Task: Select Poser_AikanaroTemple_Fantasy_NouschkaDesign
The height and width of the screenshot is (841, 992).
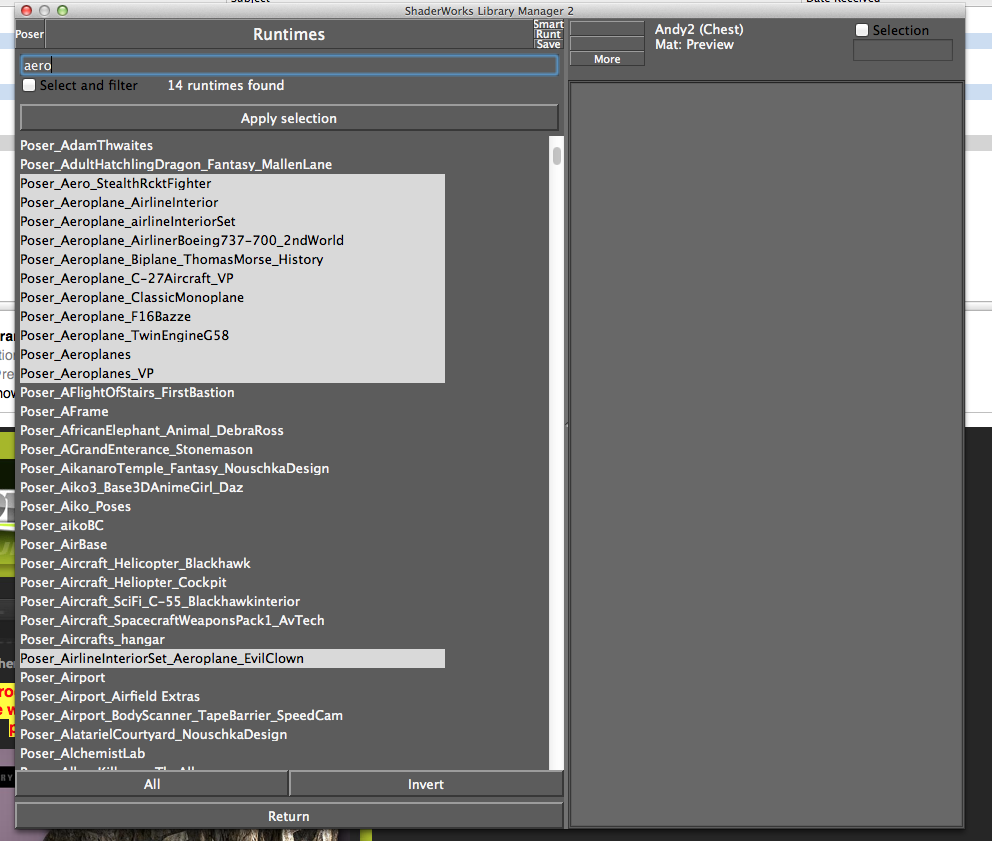Action: tap(232, 468)
